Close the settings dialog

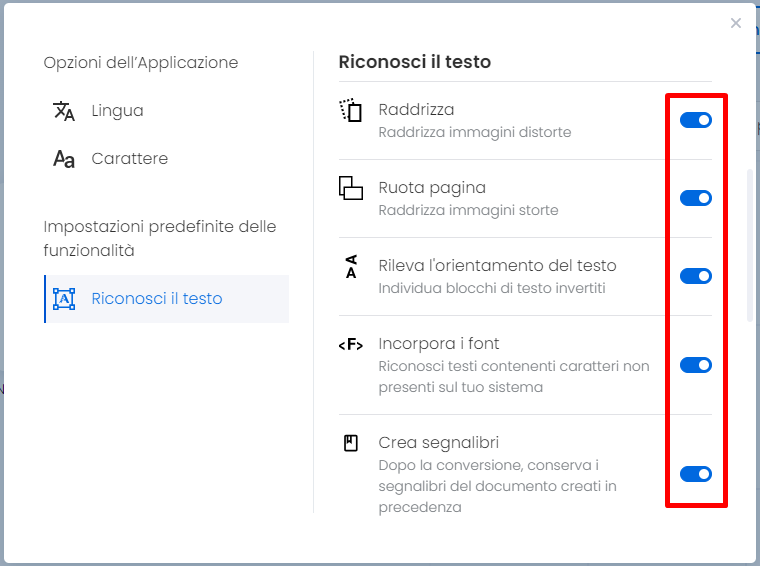coord(736,23)
